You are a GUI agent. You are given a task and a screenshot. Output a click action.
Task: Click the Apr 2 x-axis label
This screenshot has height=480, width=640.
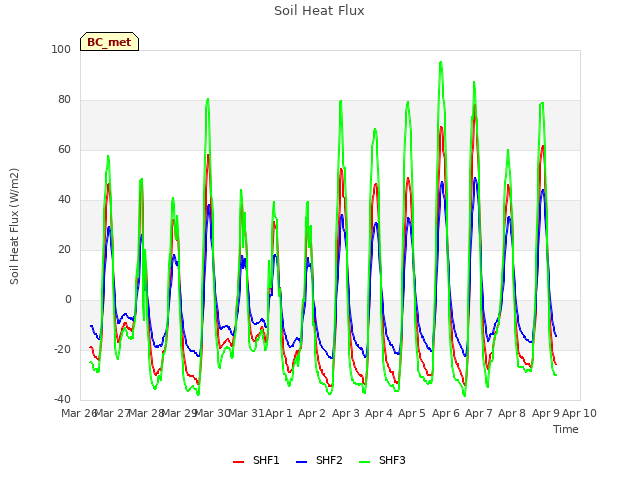[x=312, y=413]
